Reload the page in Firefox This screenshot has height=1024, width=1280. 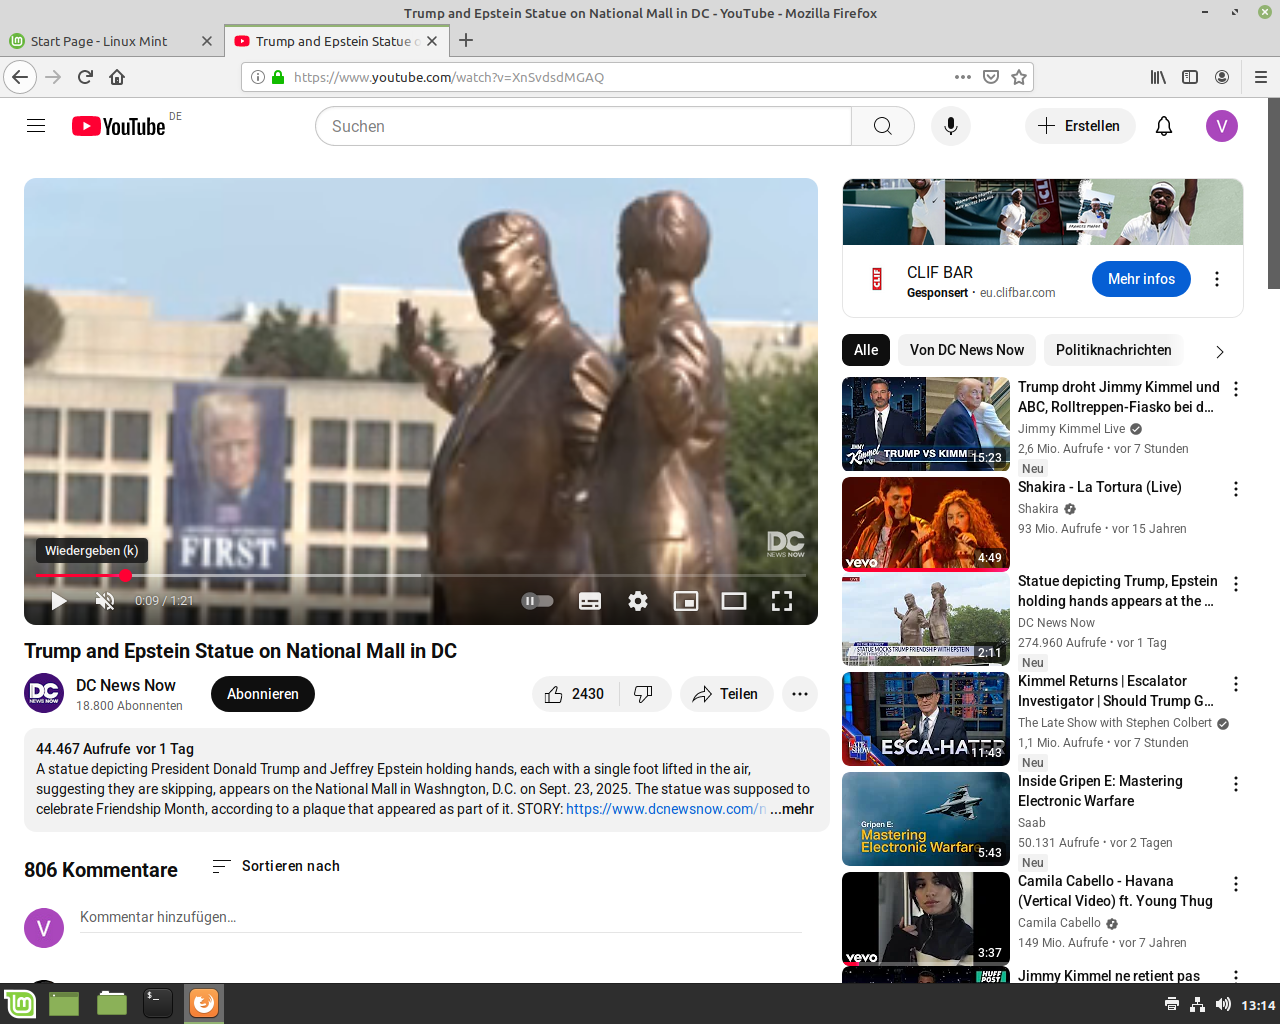(x=85, y=77)
